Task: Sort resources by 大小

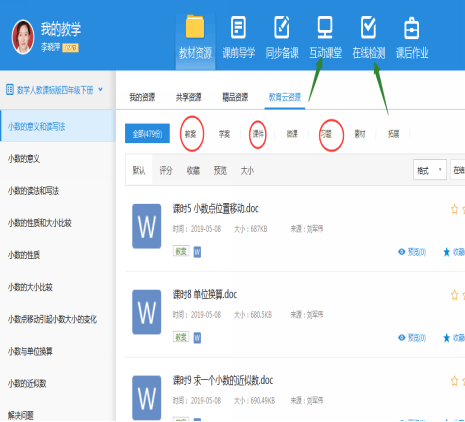Action: pyautogui.click(x=247, y=170)
